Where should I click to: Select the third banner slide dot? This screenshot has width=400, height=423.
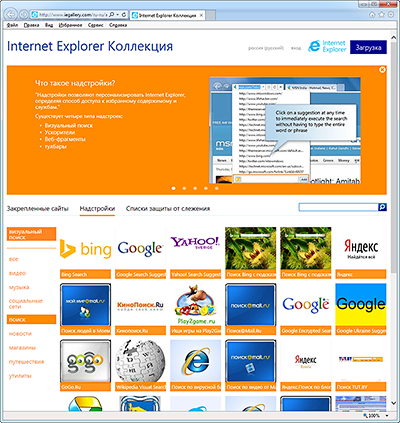click(195, 188)
